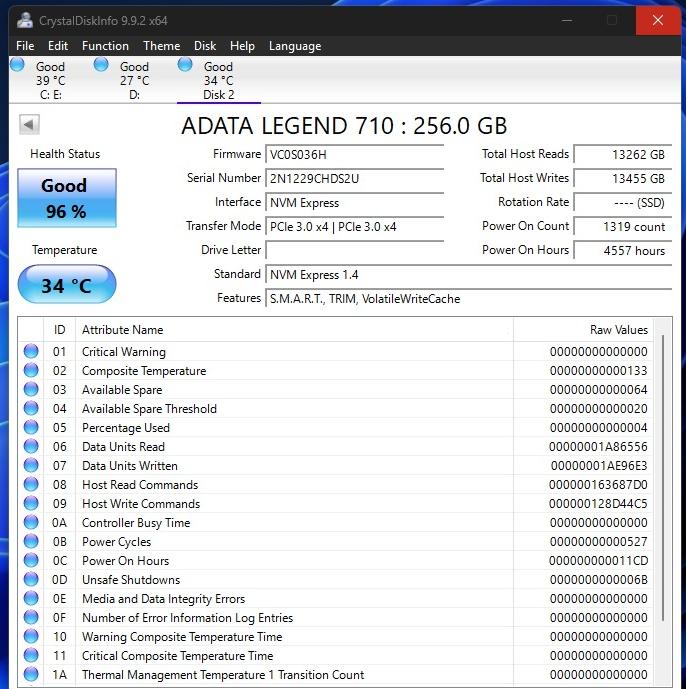Click the attribute list vertical scrollbar

pyautogui.click(x=663, y=478)
